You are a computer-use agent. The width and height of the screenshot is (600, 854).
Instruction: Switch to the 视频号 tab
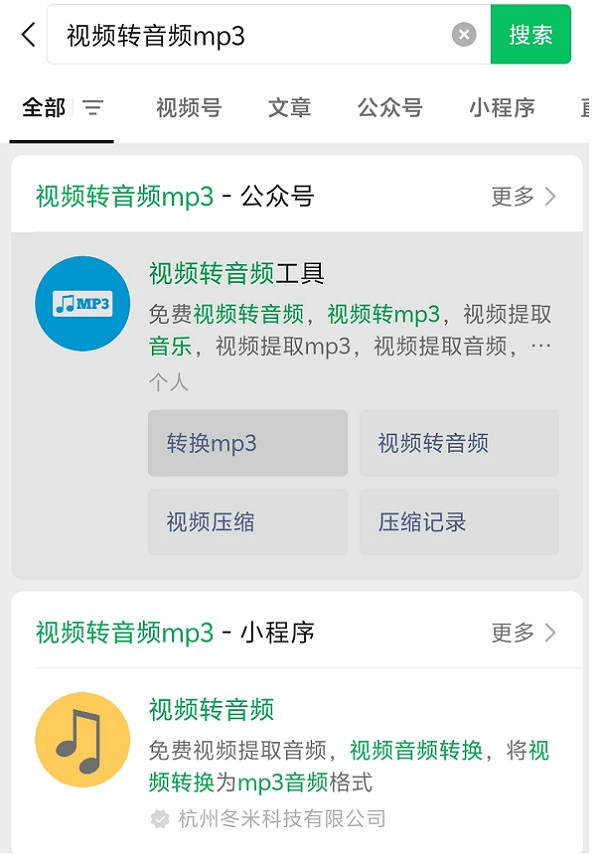186,108
